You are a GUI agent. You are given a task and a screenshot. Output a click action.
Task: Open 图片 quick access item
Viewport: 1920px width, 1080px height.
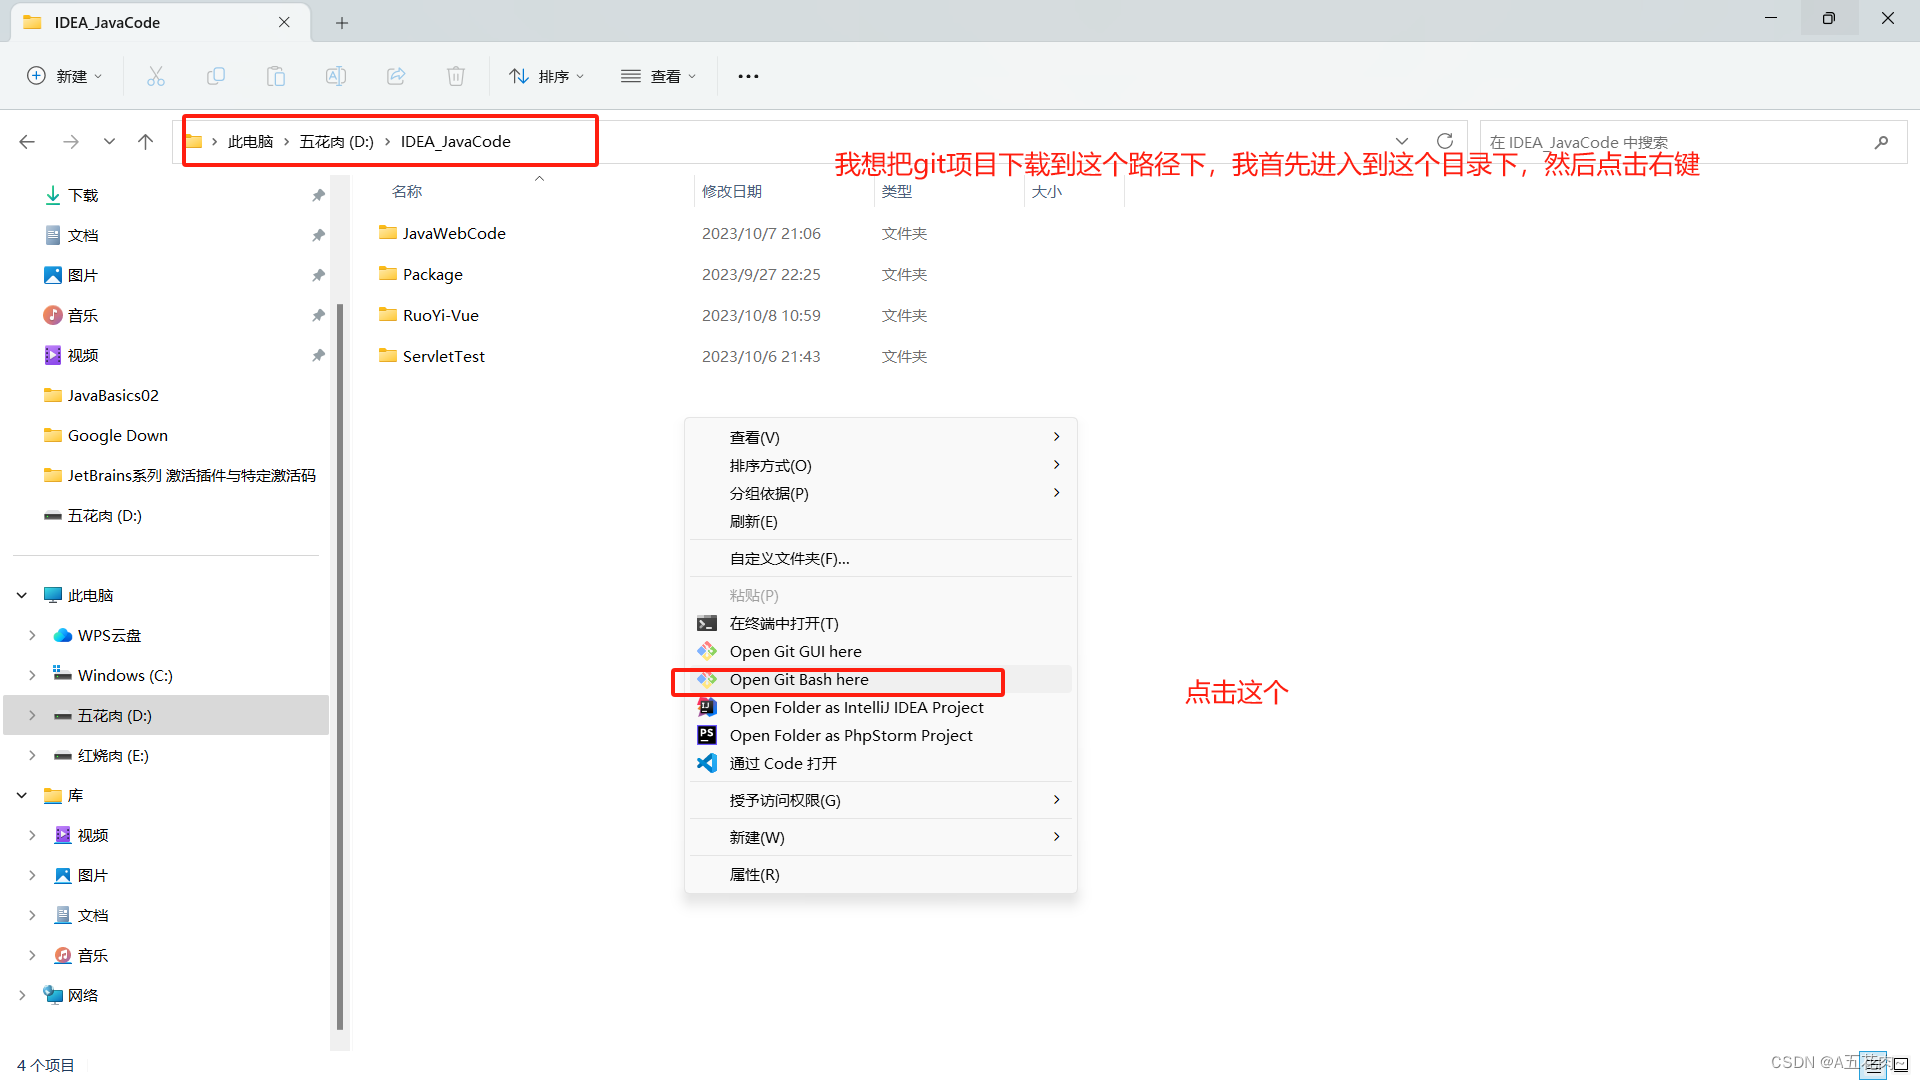(x=83, y=275)
